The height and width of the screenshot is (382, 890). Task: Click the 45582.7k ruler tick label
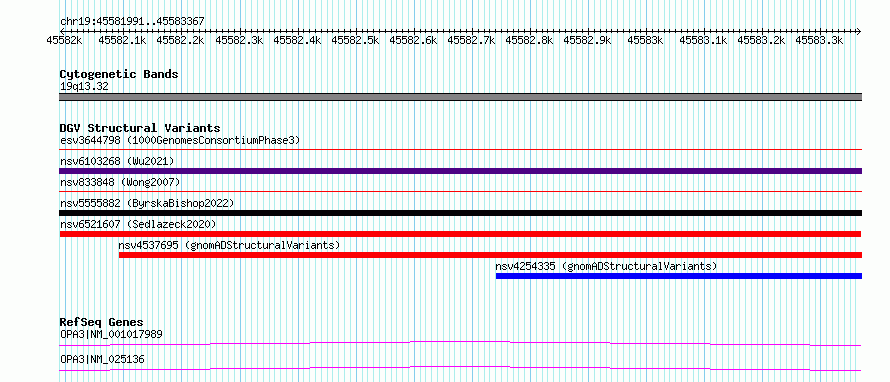pos(471,41)
